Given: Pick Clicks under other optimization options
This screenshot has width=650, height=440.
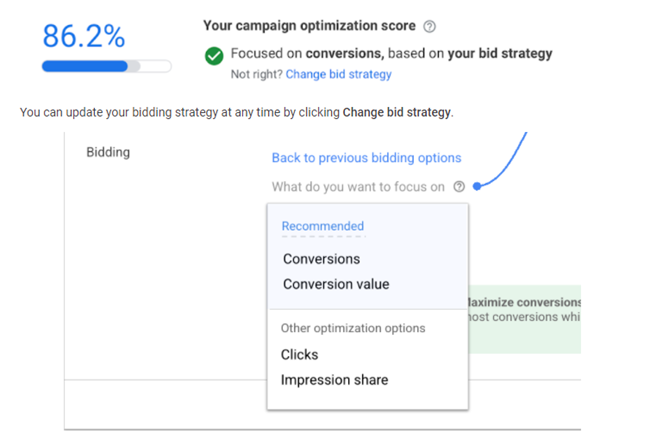Looking at the screenshot, I should [299, 354].
